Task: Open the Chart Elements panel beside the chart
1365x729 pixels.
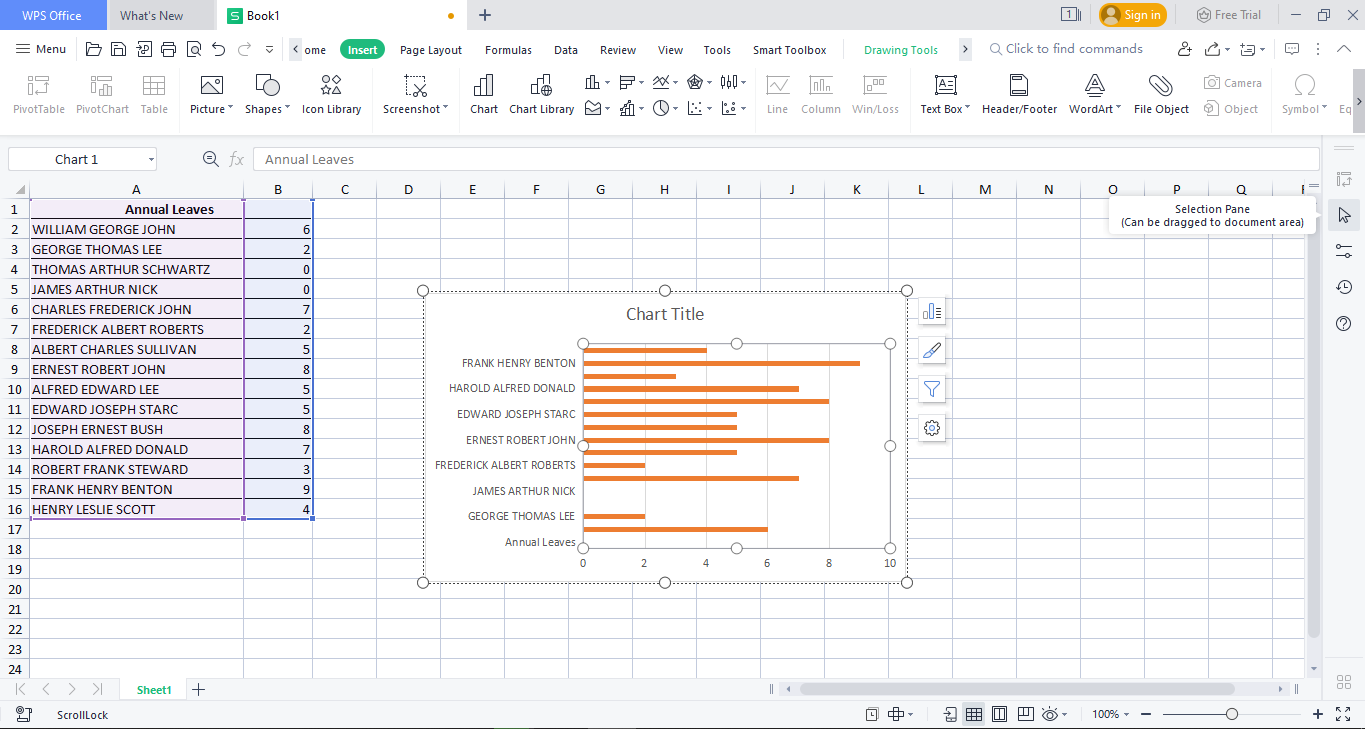Action: (931, 311)
